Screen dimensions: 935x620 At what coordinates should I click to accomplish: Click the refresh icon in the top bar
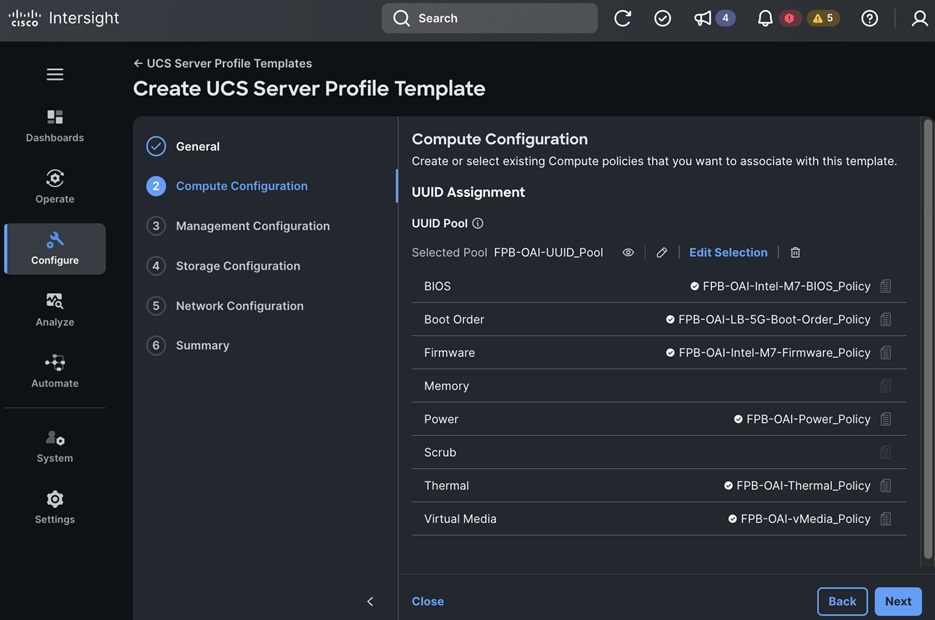pyautogui.click(x=622, y=18)
